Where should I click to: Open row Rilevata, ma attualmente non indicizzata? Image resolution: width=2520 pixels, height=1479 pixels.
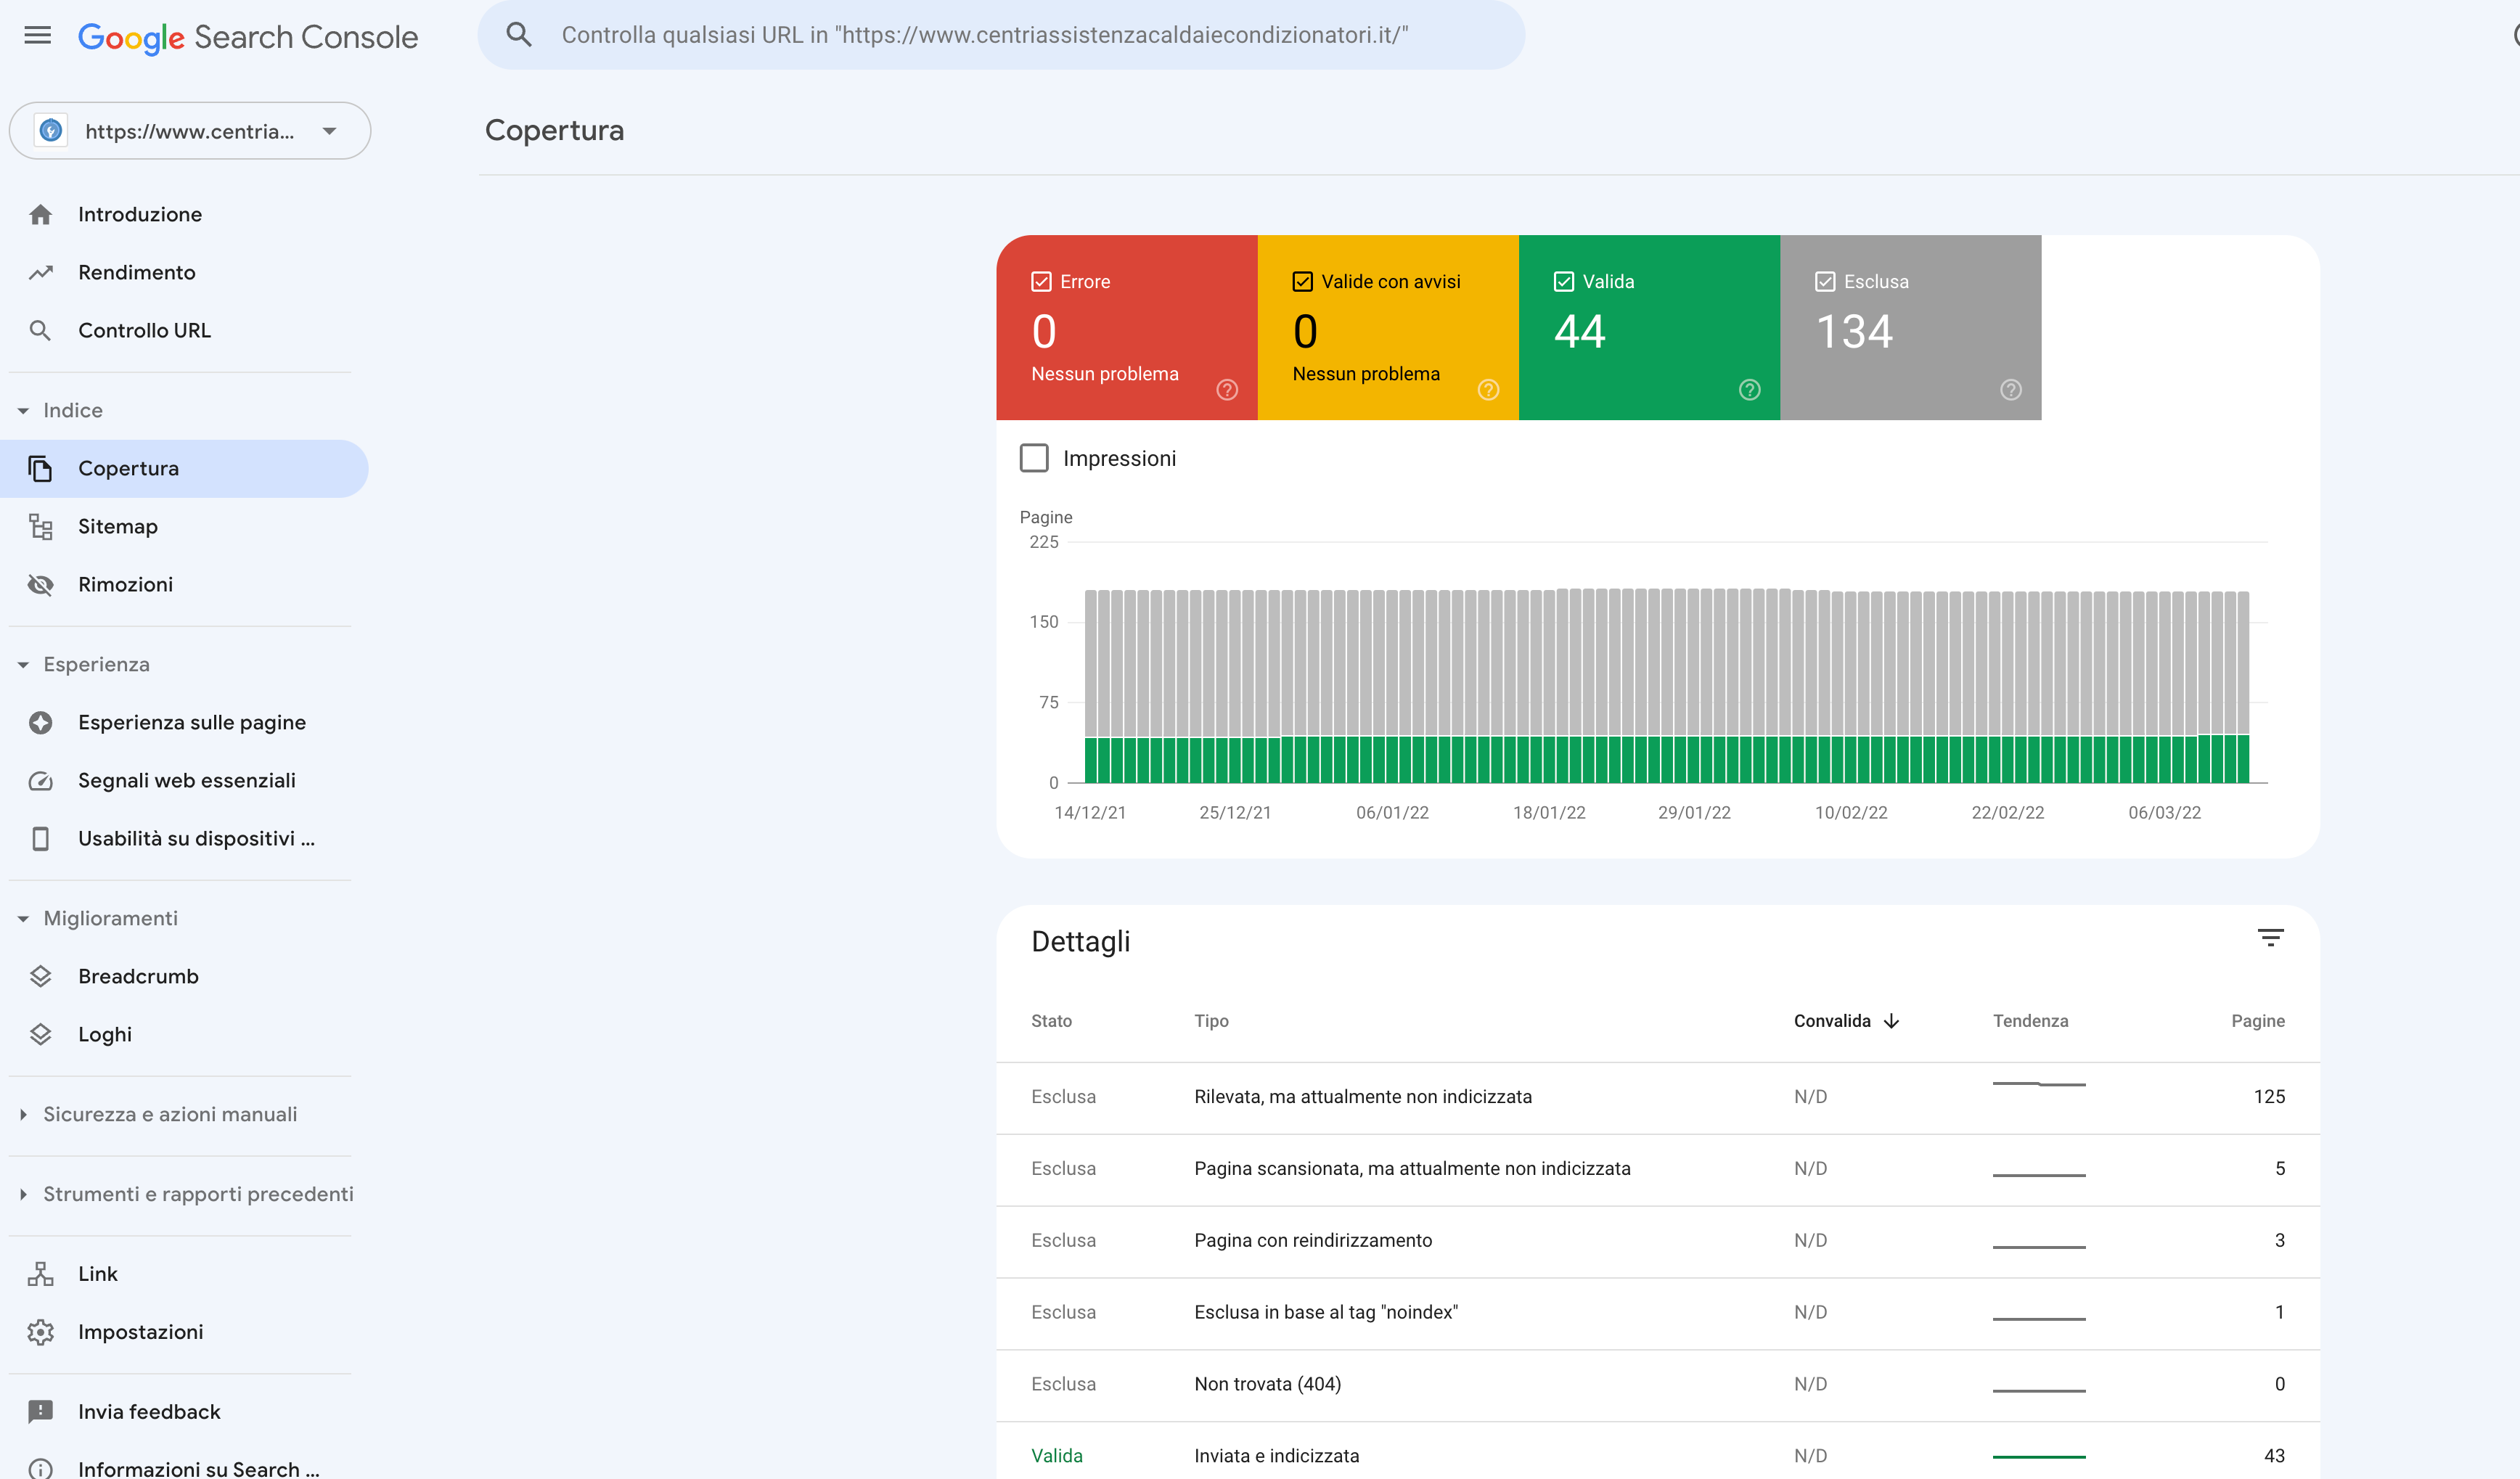(x=1657, y=1097)
